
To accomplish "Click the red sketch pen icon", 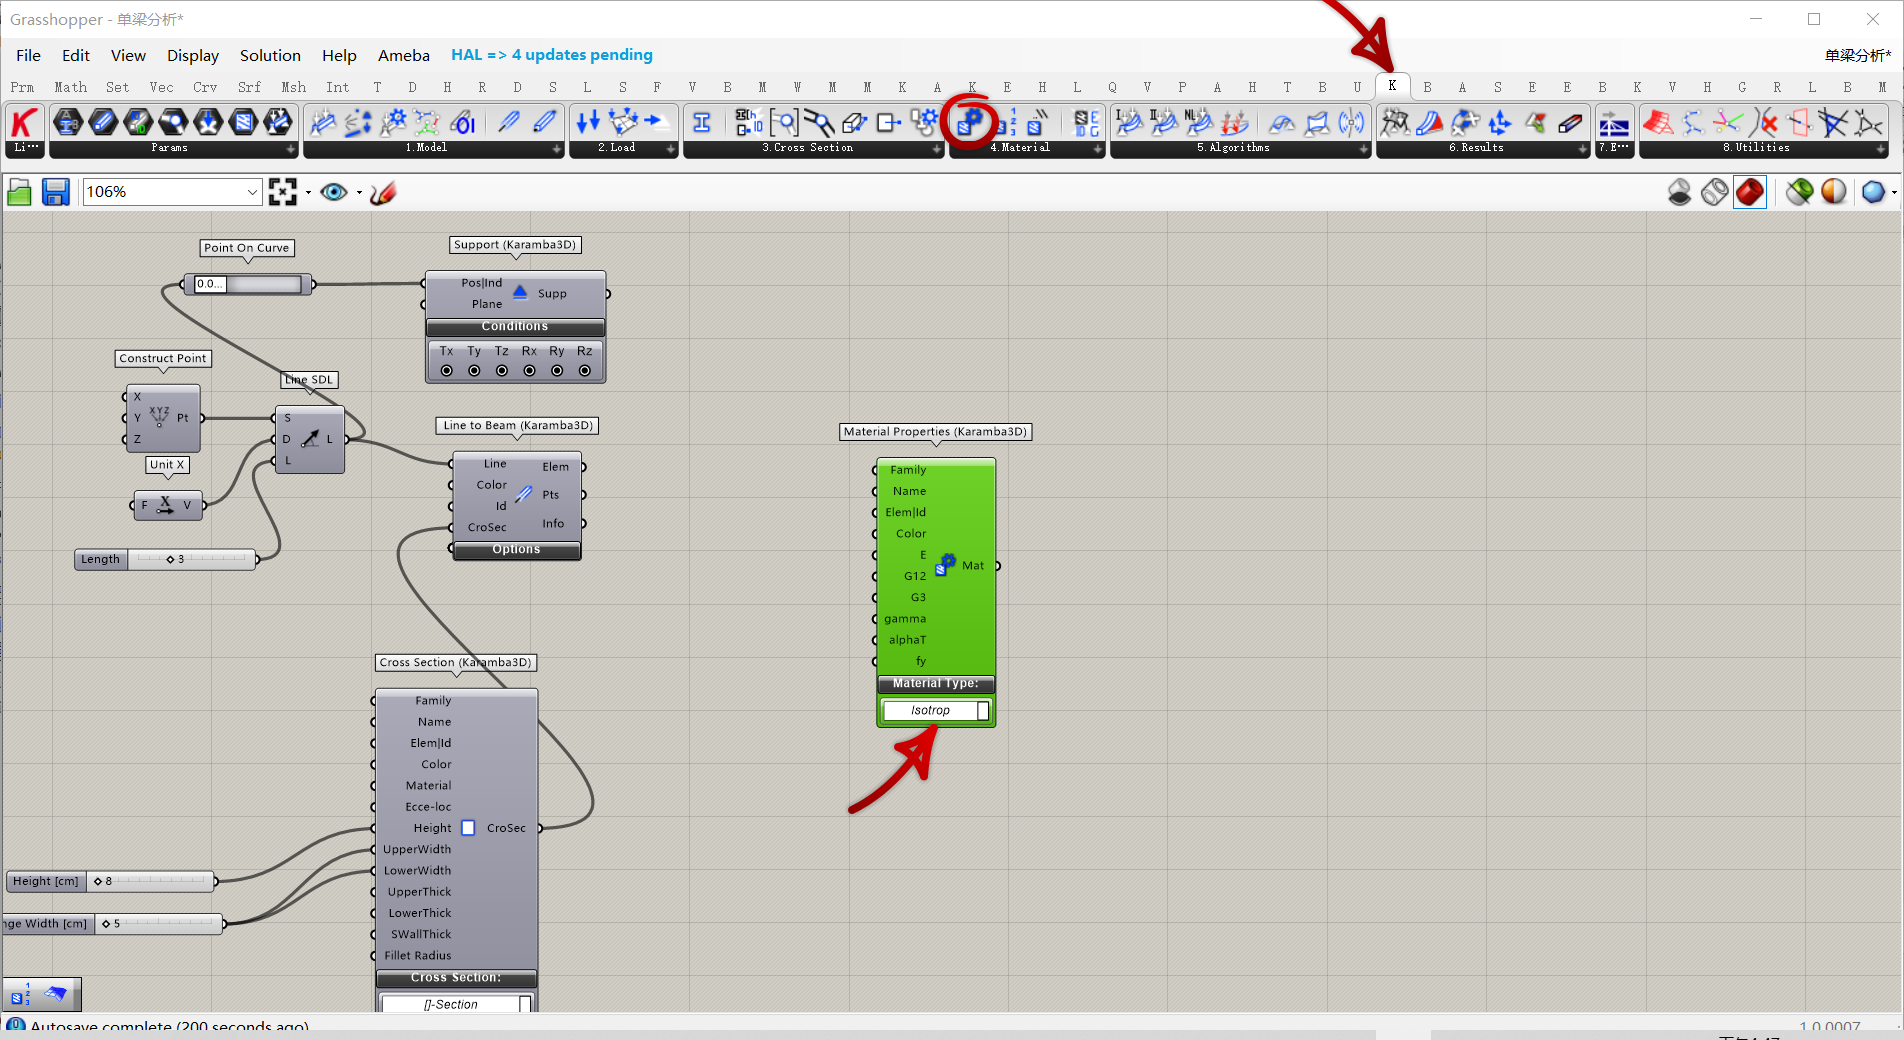I will click(383, 192).
